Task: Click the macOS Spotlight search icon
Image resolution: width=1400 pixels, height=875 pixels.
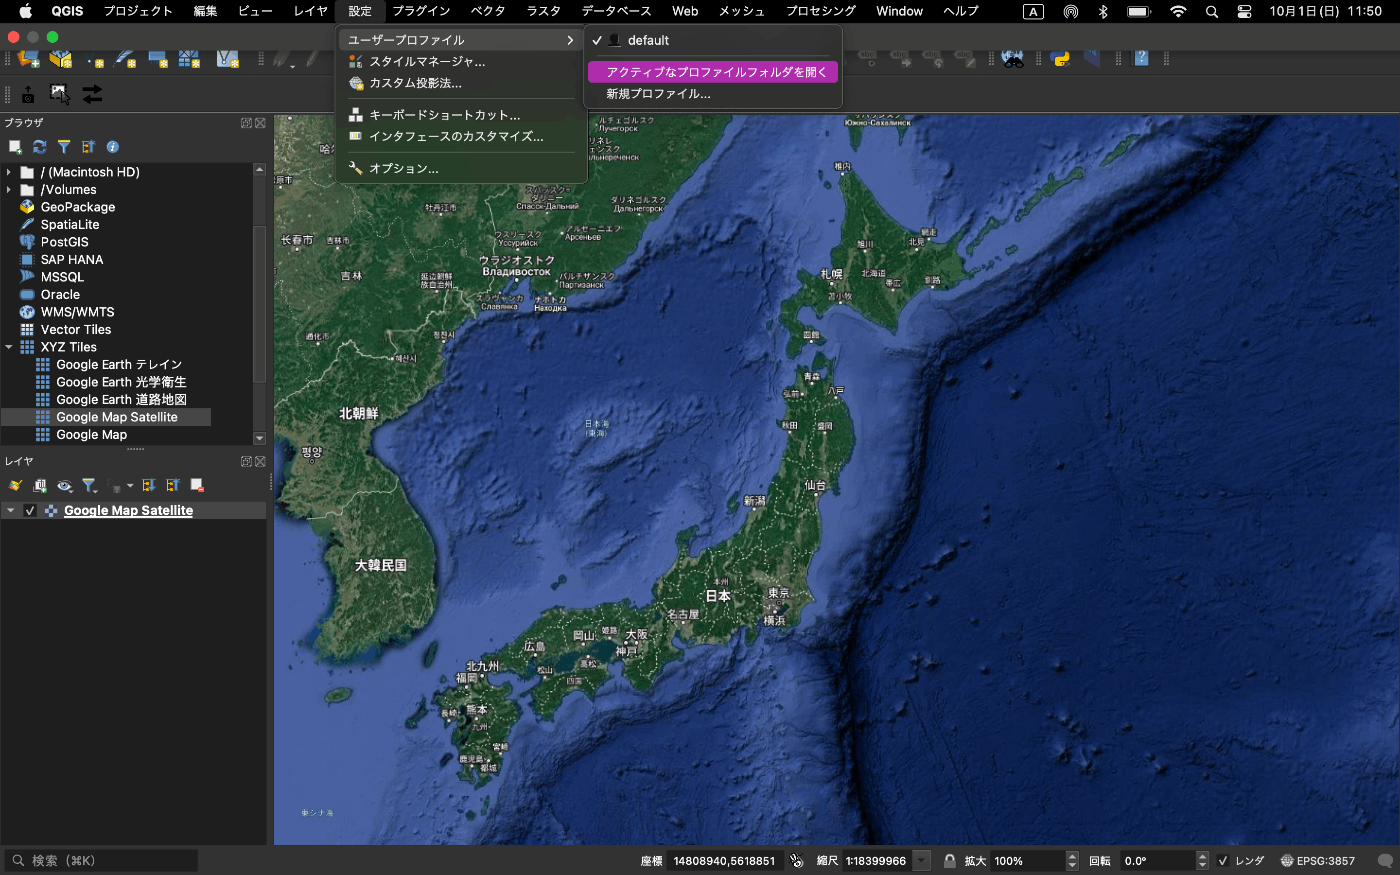Action: (x=1212, y=11)
